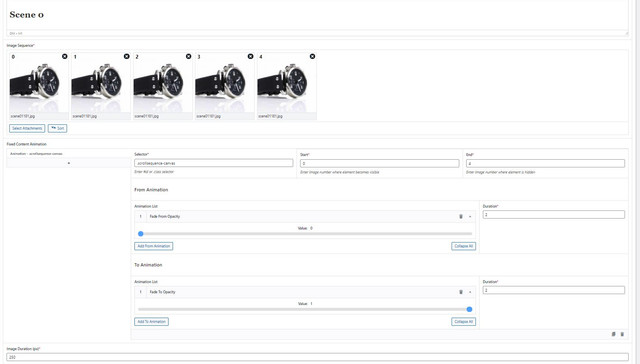Select image thumbnail numbered 2
Viewport: 640px width, 364px height.
[163, 86]
